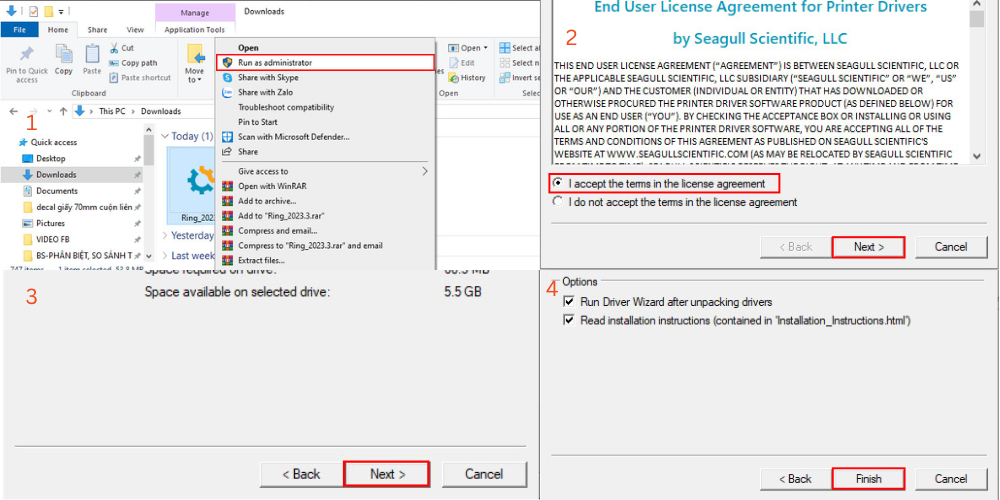The width and height of the screenshot is (1000, 500).
Task: Click new folder icon in title bar
Action: coord(48,11)
